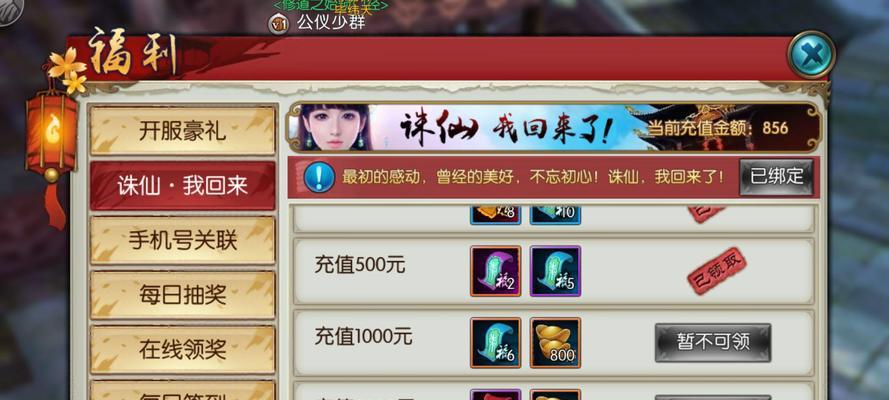Tap the 当前充值金额 856 display
Screen dimensions: 889x400
pos(718,128)
